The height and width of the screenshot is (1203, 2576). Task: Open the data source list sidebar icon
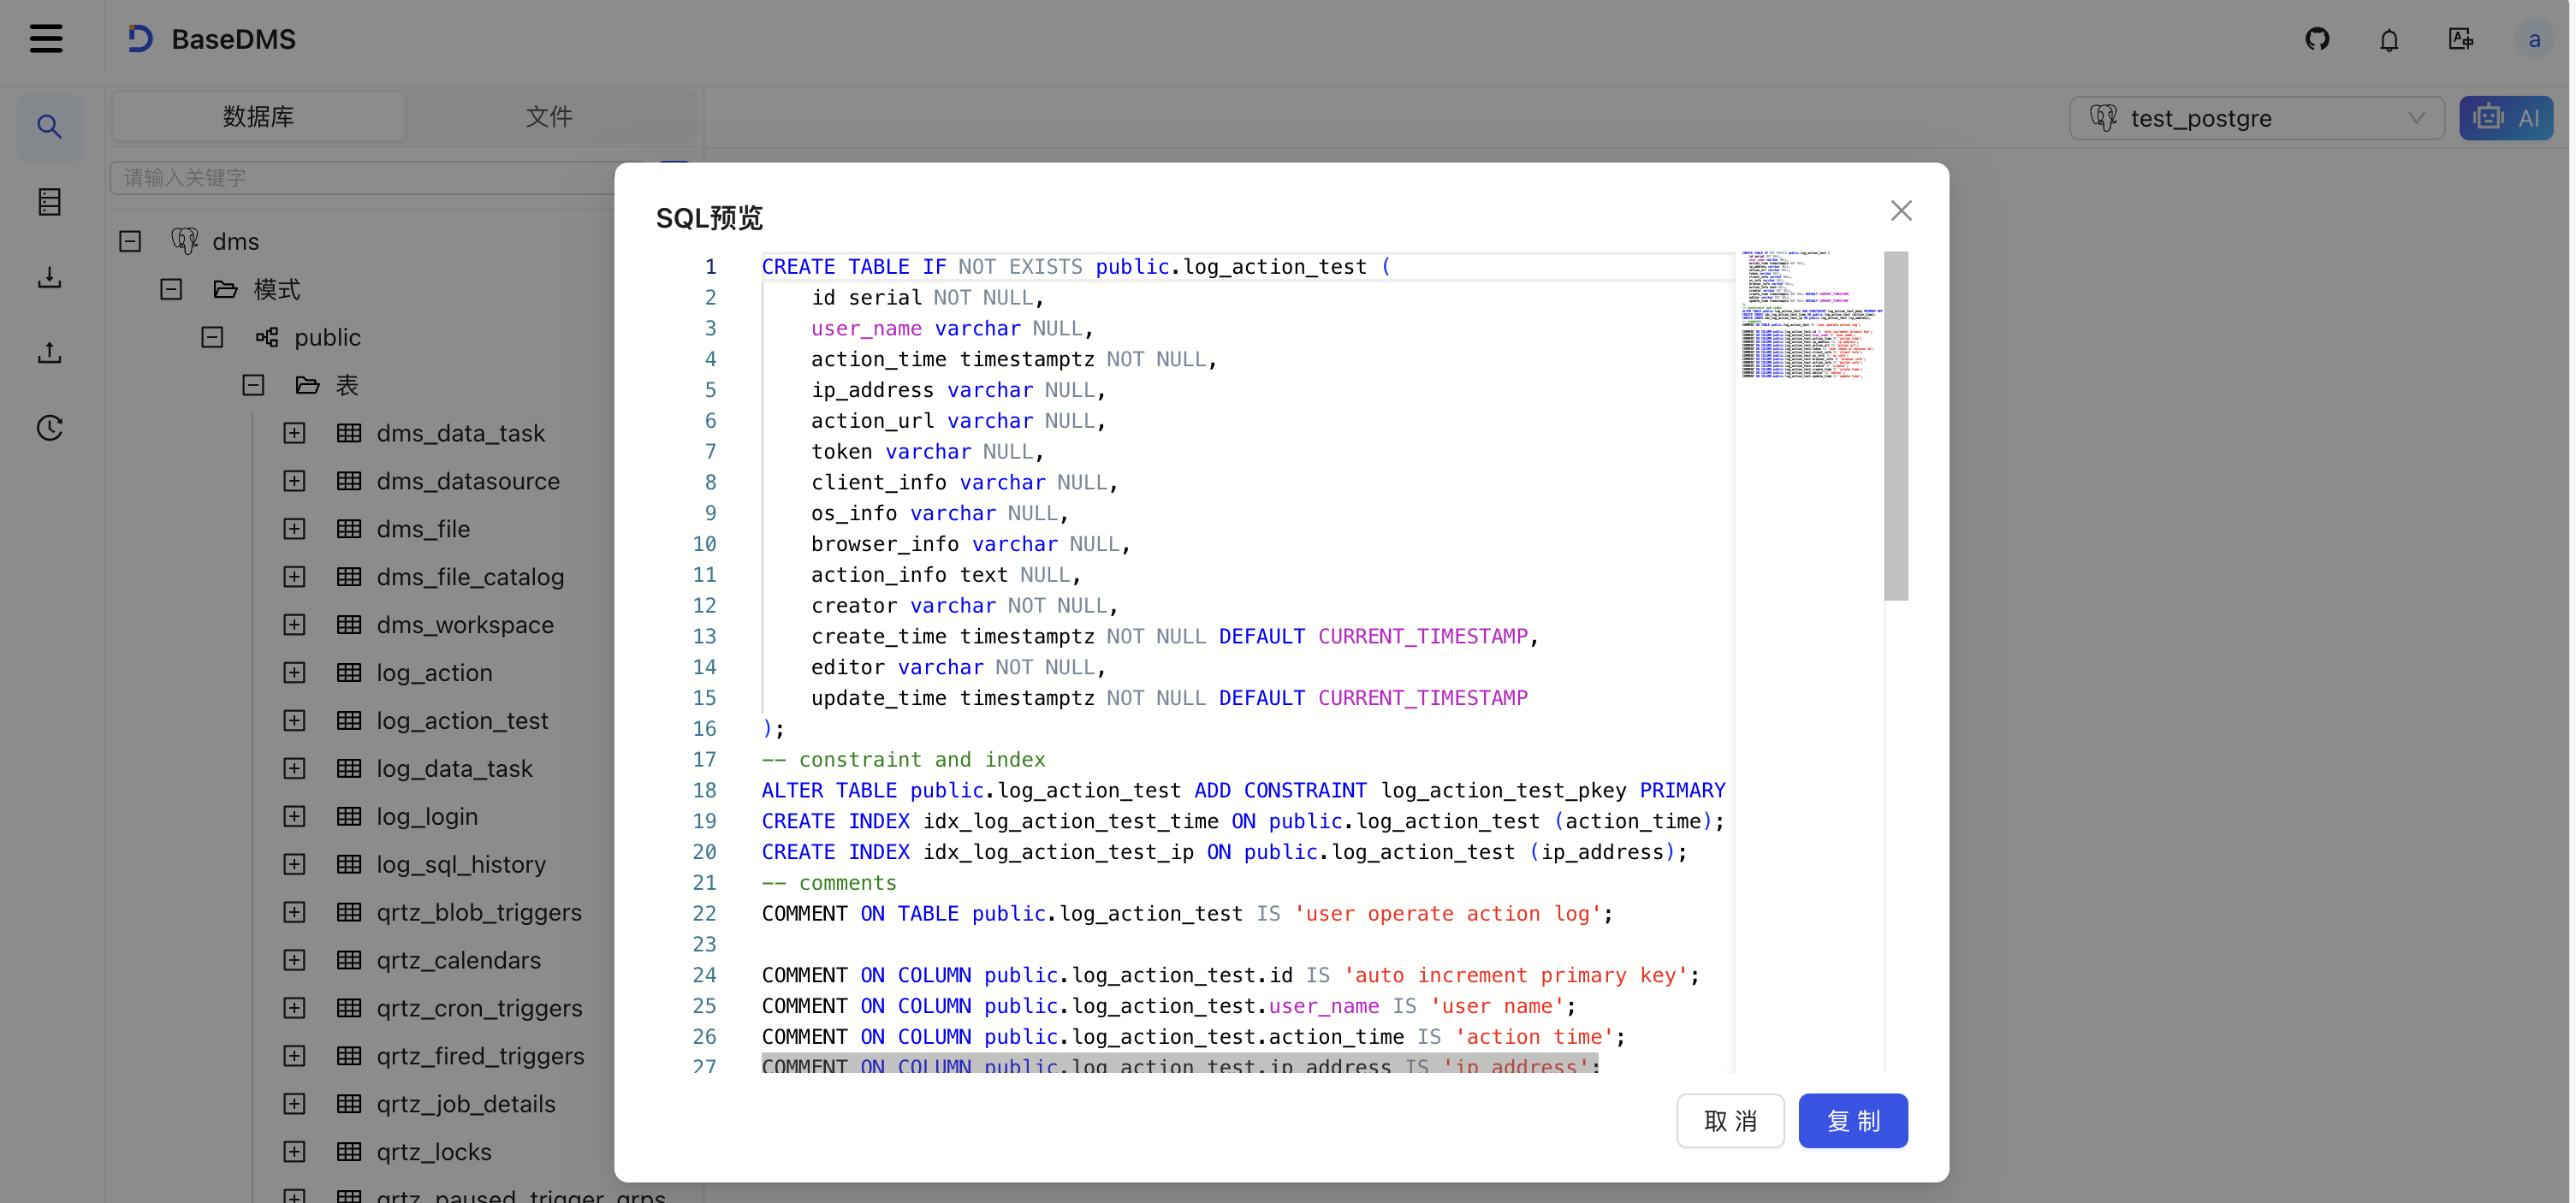49,202
